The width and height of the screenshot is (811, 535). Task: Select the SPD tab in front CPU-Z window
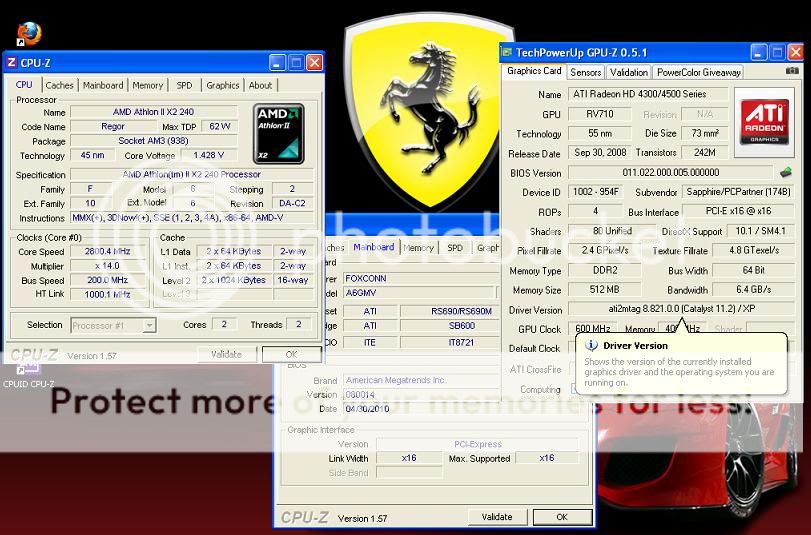(x=184, y=85)
